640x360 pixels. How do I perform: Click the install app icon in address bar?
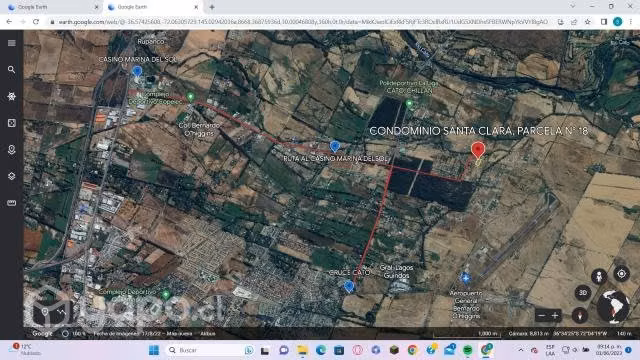(x=560, y=22)
